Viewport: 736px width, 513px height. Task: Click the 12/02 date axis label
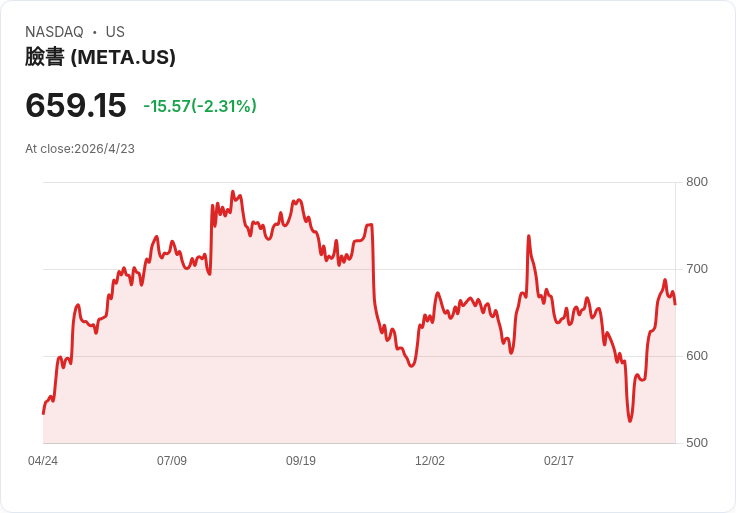click(x=430, y=461)
